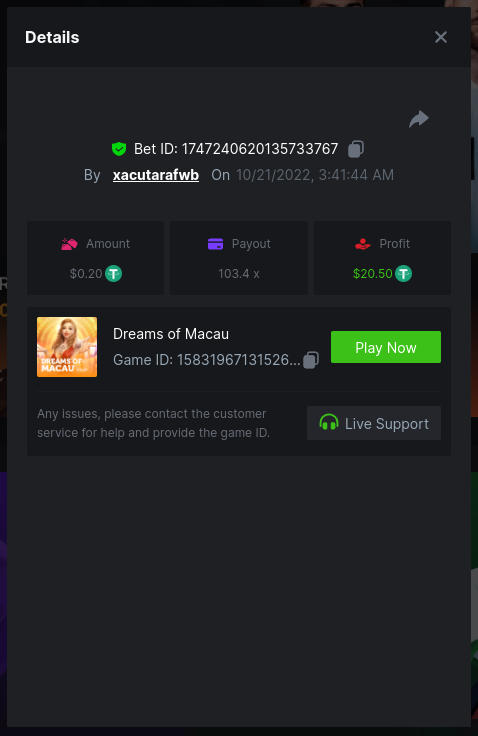Click the green verified shield icon
Viewport: 478px width, 736px height.
coord(119,149)
